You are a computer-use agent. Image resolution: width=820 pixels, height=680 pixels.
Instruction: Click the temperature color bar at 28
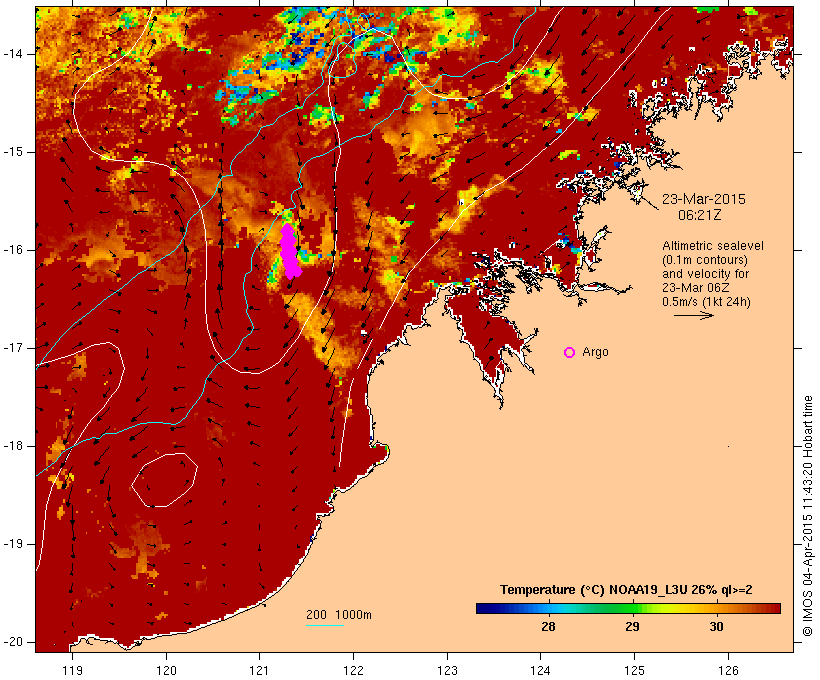tap(548, 608)
